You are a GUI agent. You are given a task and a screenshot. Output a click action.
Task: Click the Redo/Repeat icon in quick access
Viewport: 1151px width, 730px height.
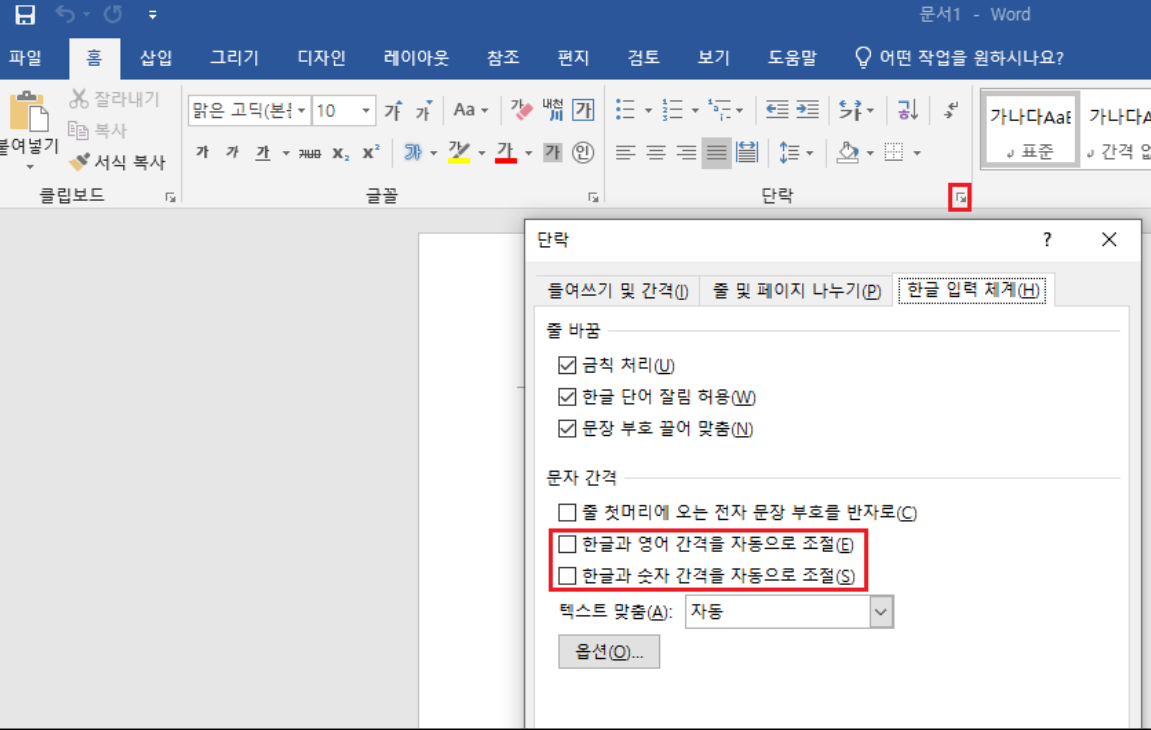pos(112,15)
